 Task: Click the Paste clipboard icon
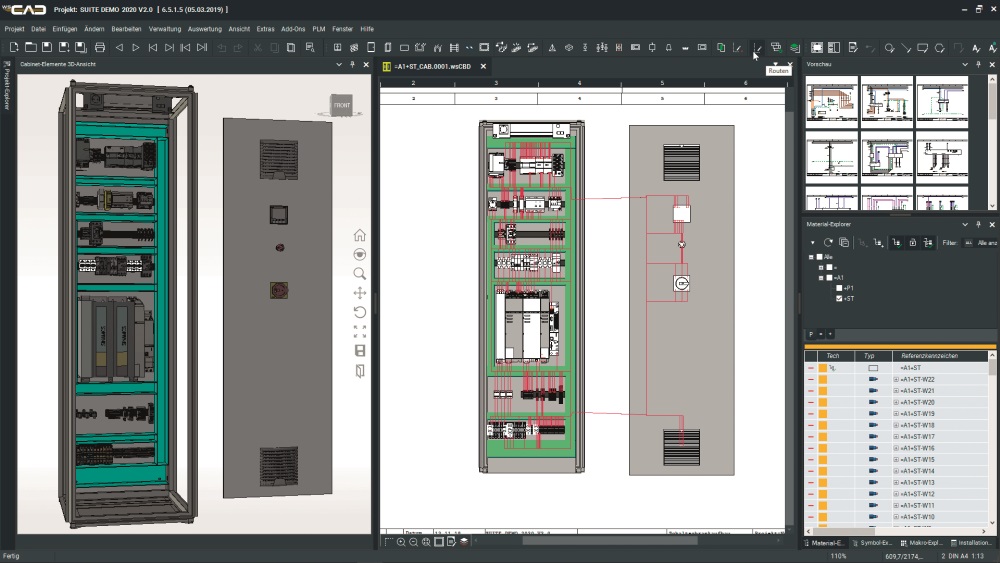(x=291, y=47)
